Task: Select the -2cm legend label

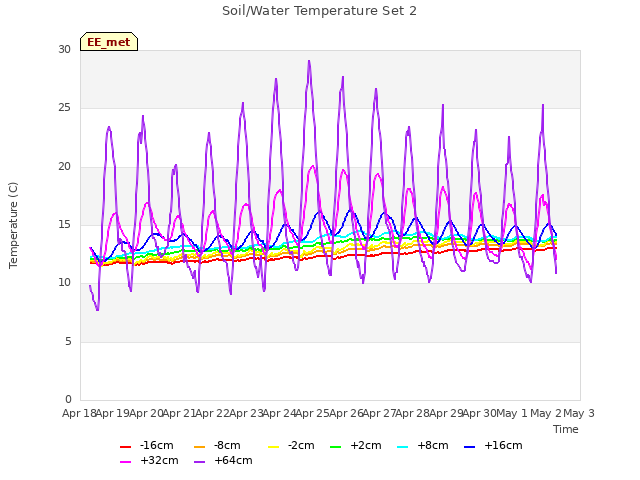Action: [x=301, y=445]
